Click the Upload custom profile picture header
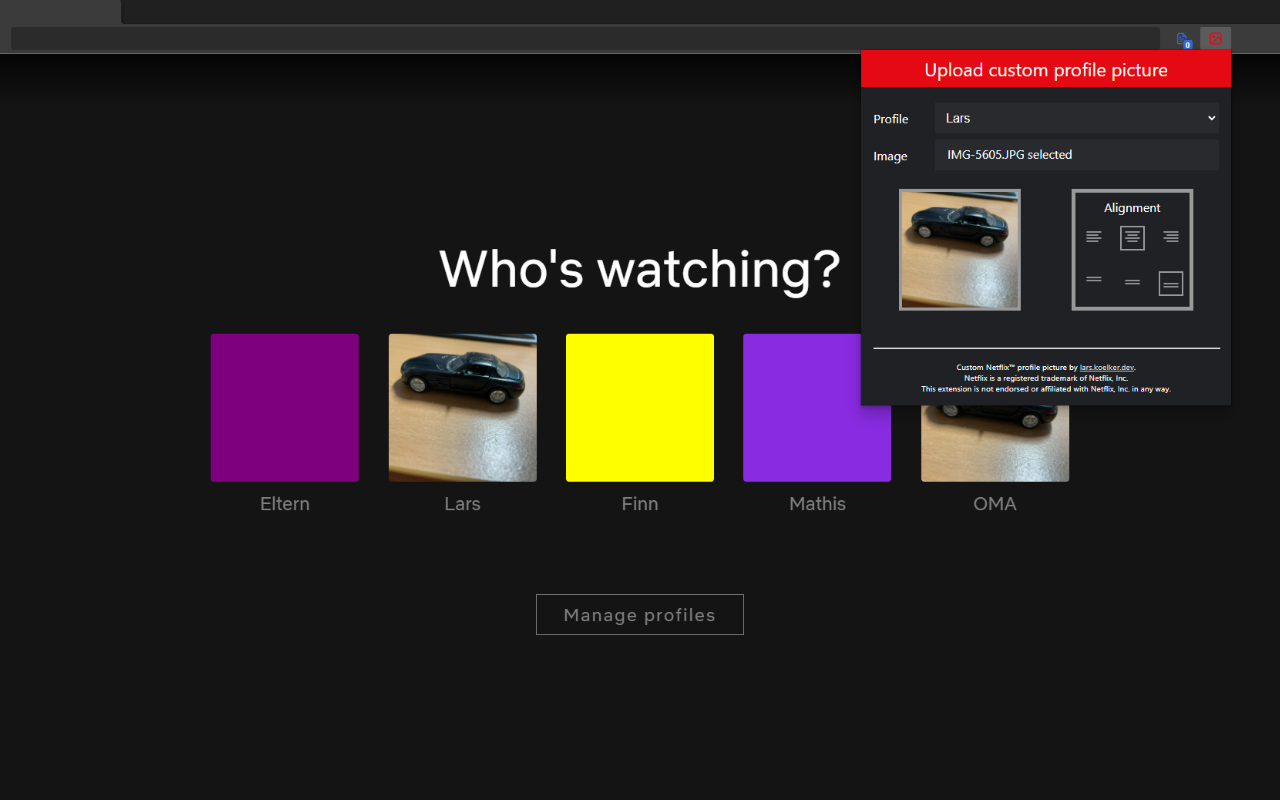Screen dimensions: 1280x800 [x=1046, y=70]
